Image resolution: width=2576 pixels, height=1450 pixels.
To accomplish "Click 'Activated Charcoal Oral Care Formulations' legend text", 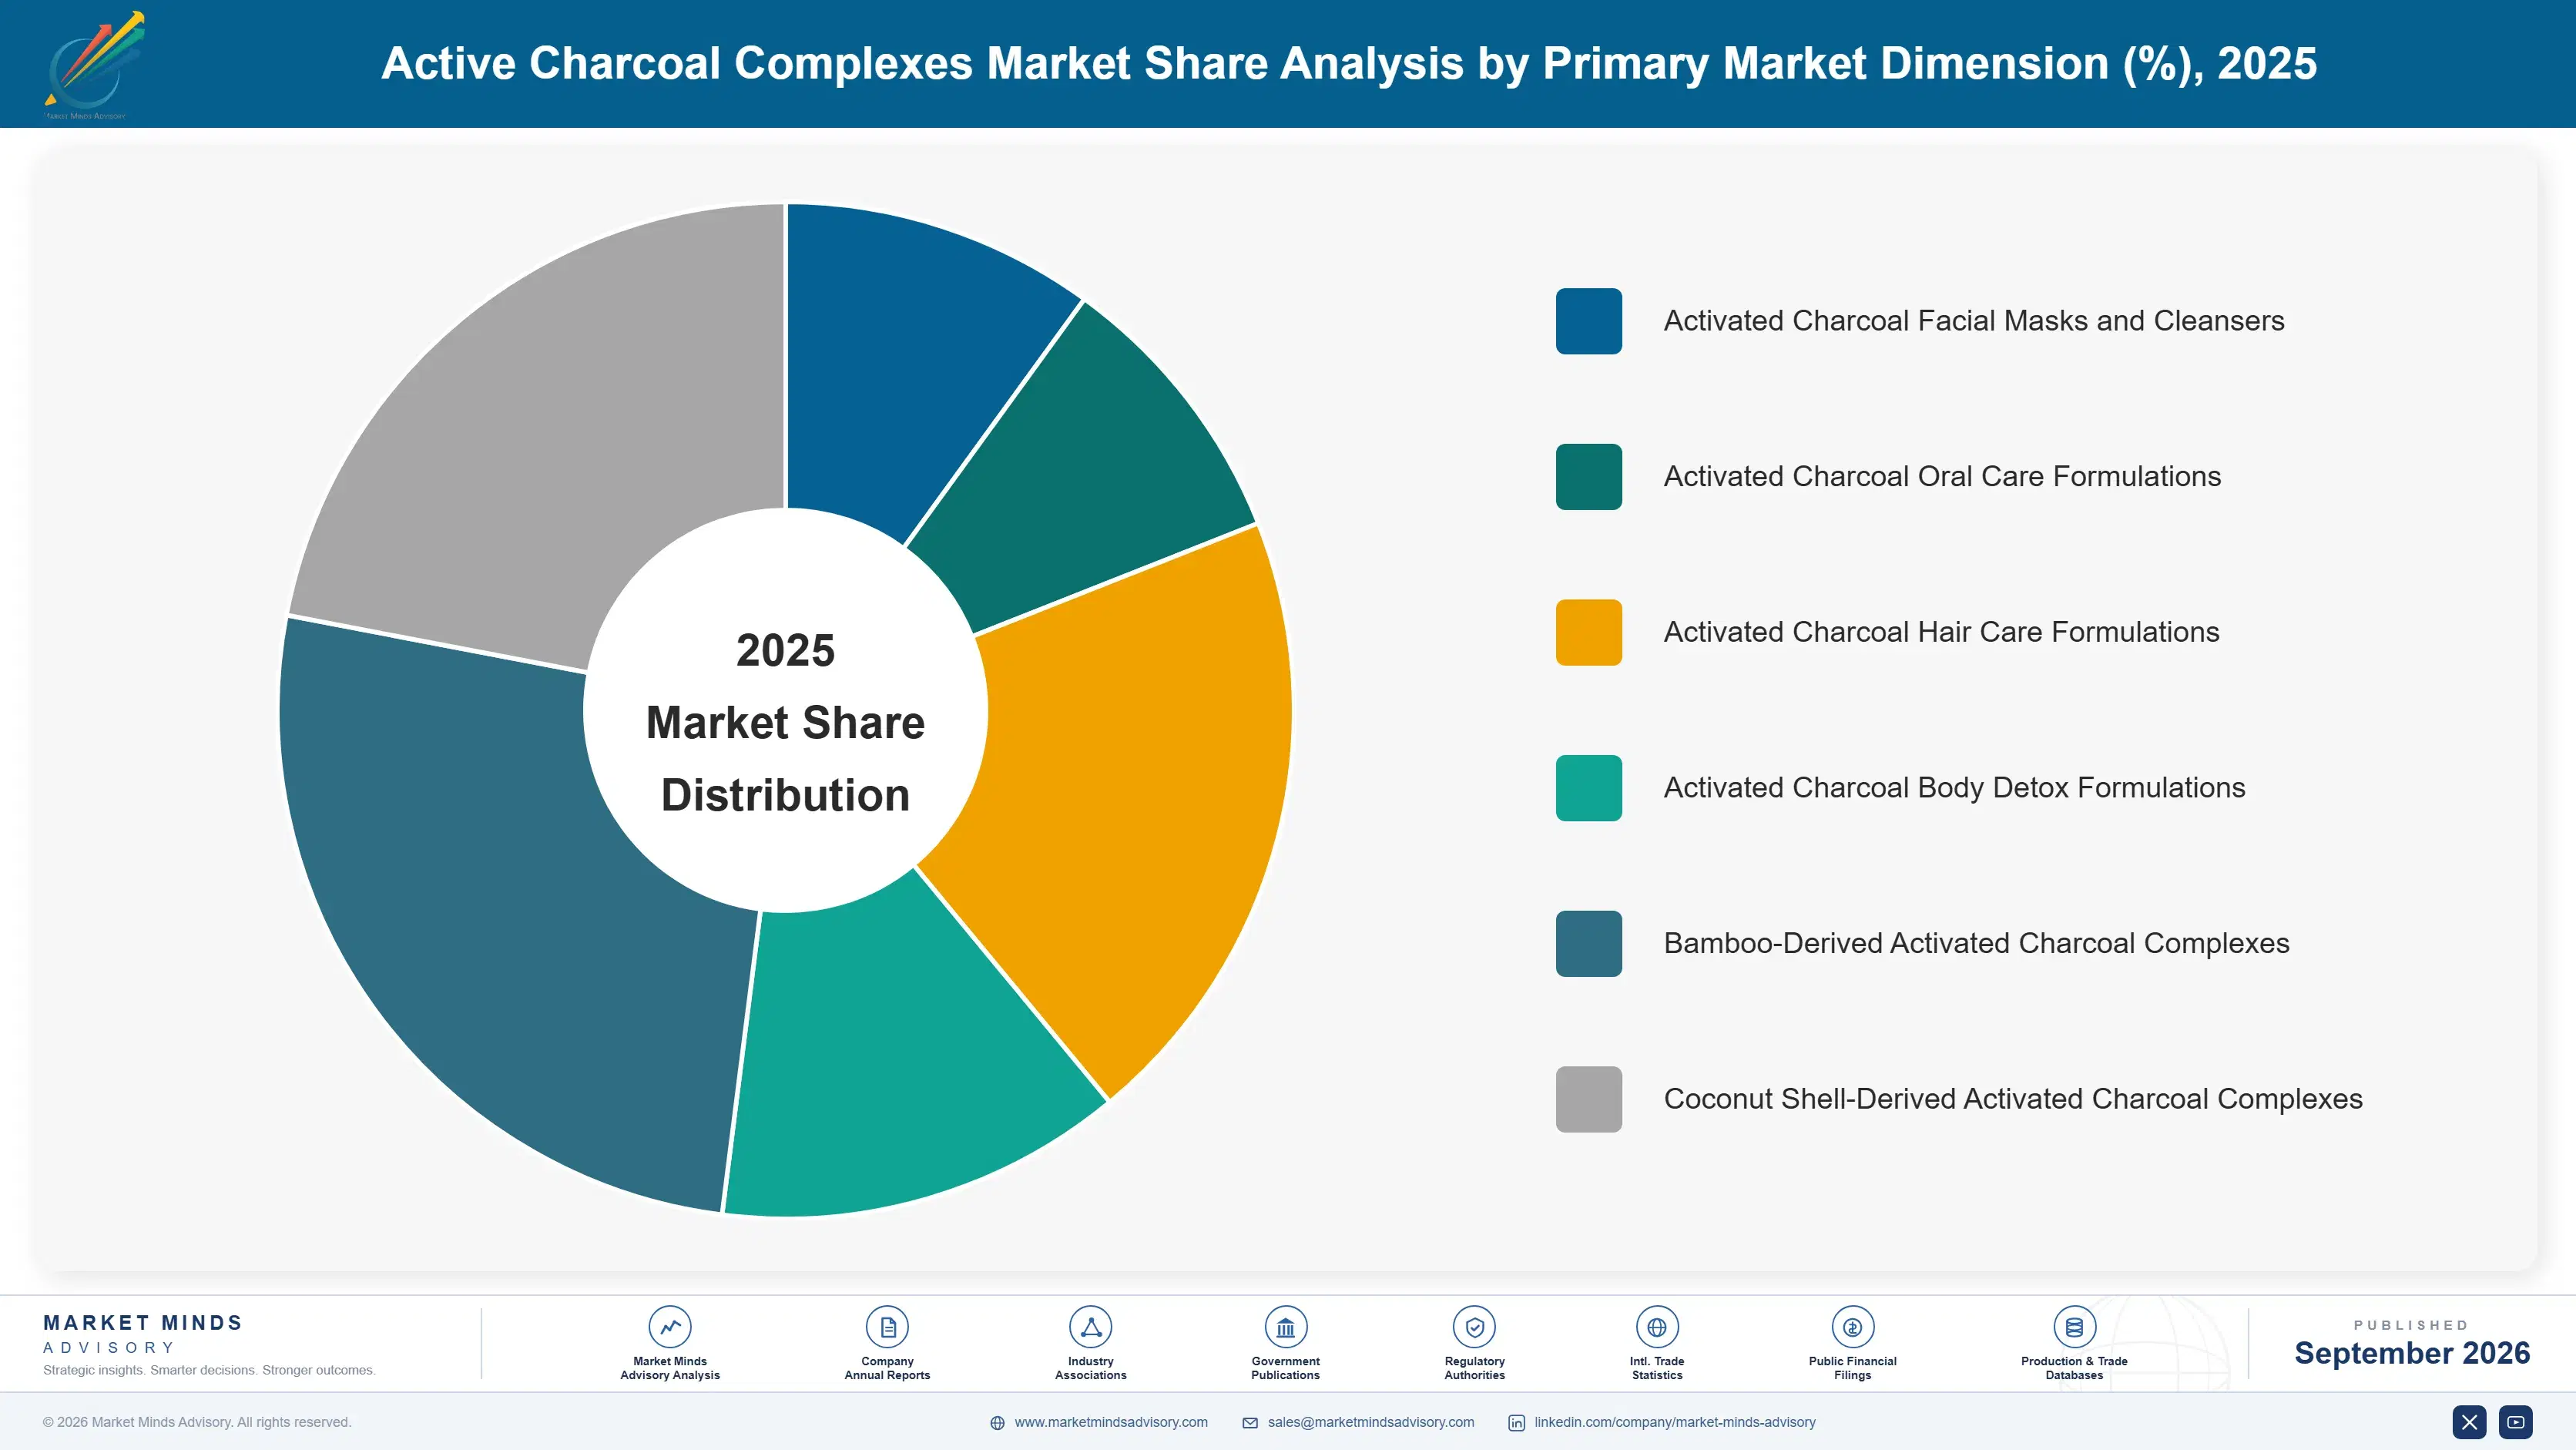I will pyautogui.click(x=1942, y=477).
